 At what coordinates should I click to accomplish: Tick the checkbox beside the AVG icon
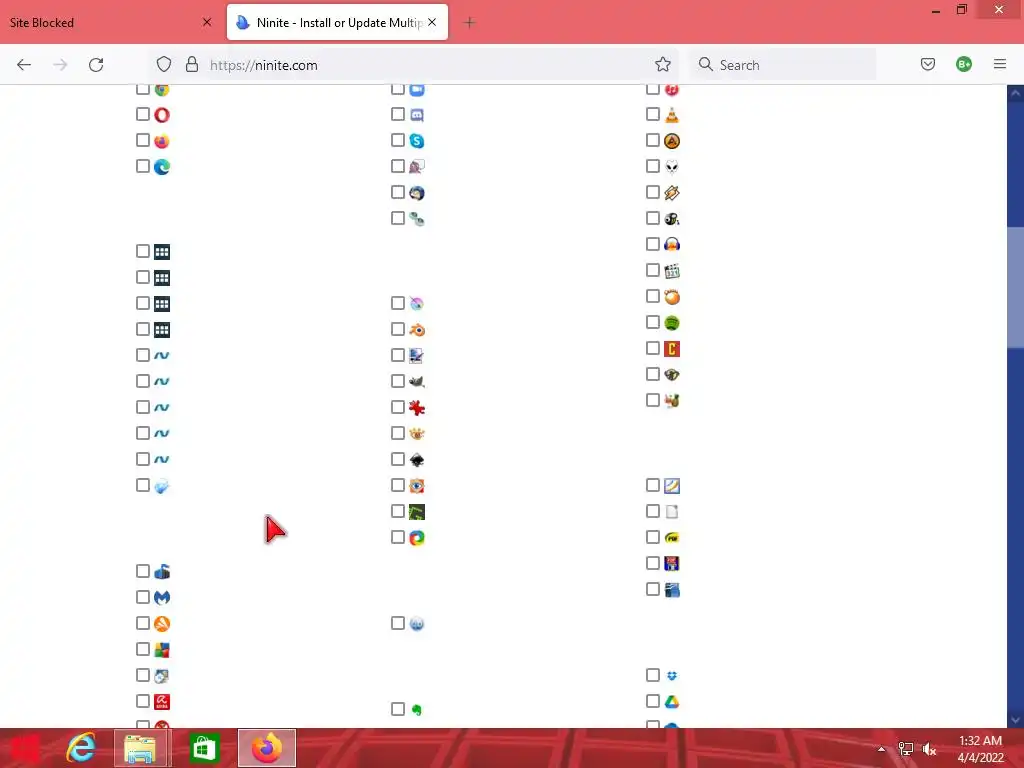(143, 649)
